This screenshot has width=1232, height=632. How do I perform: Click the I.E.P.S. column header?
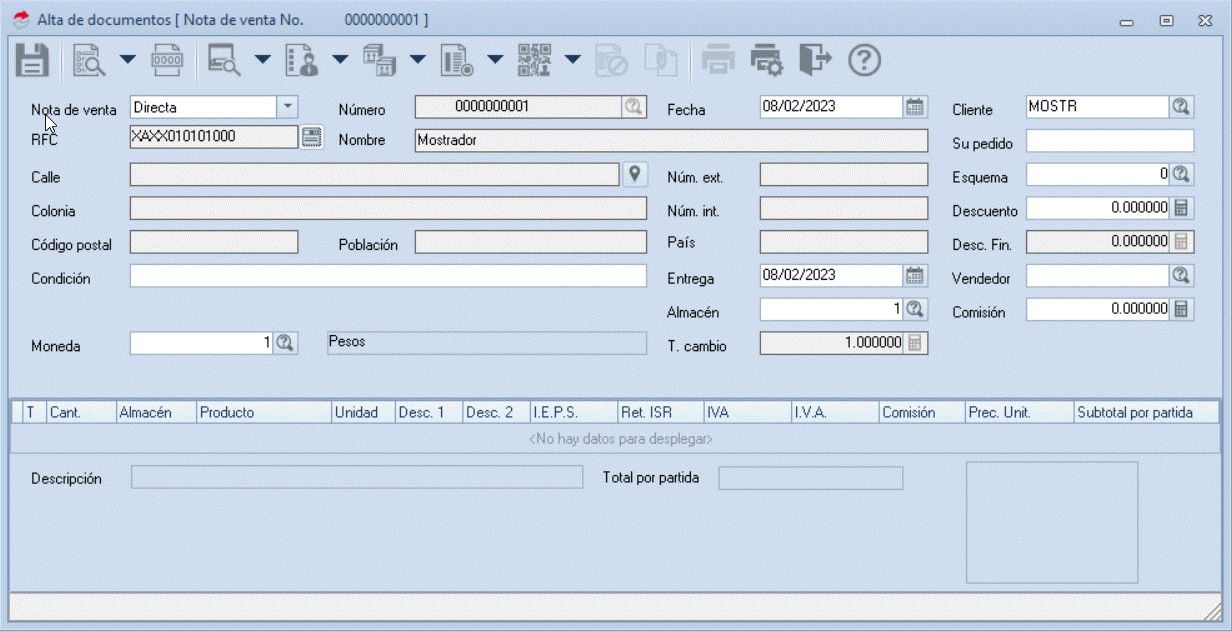tap(574, 412)
